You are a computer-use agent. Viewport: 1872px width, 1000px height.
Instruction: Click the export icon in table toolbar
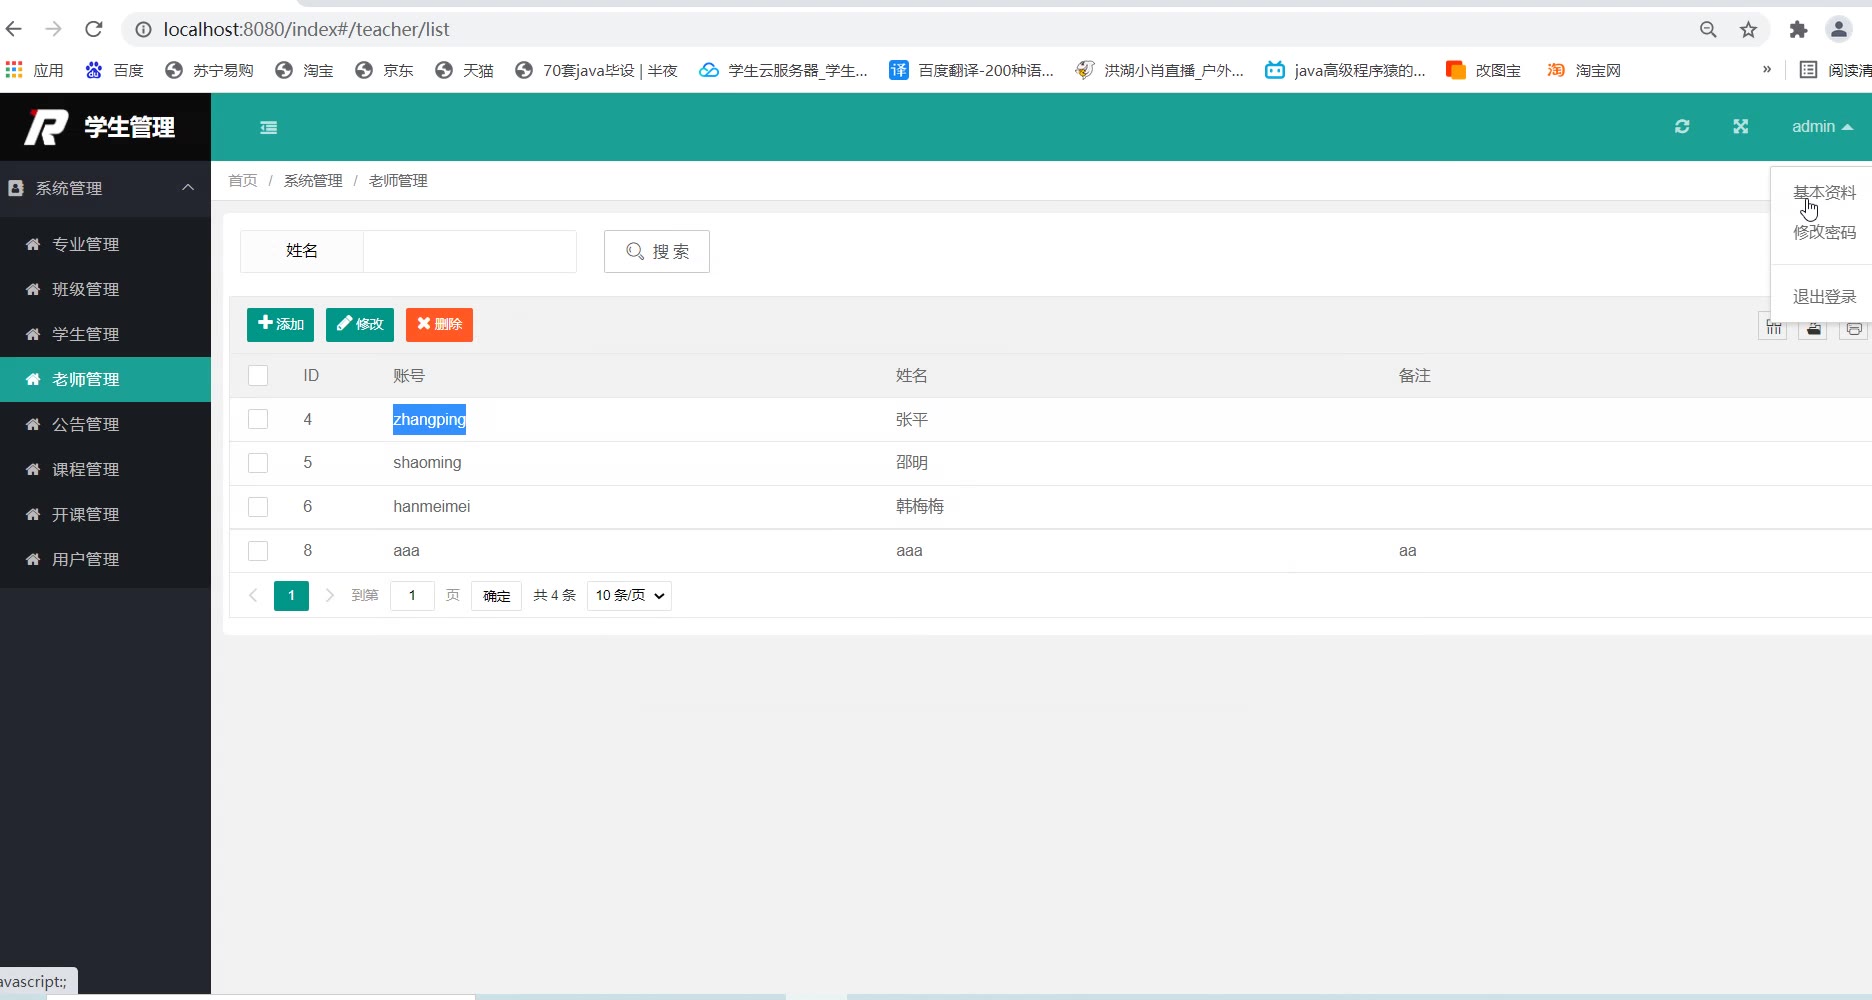pos(1813,329)
